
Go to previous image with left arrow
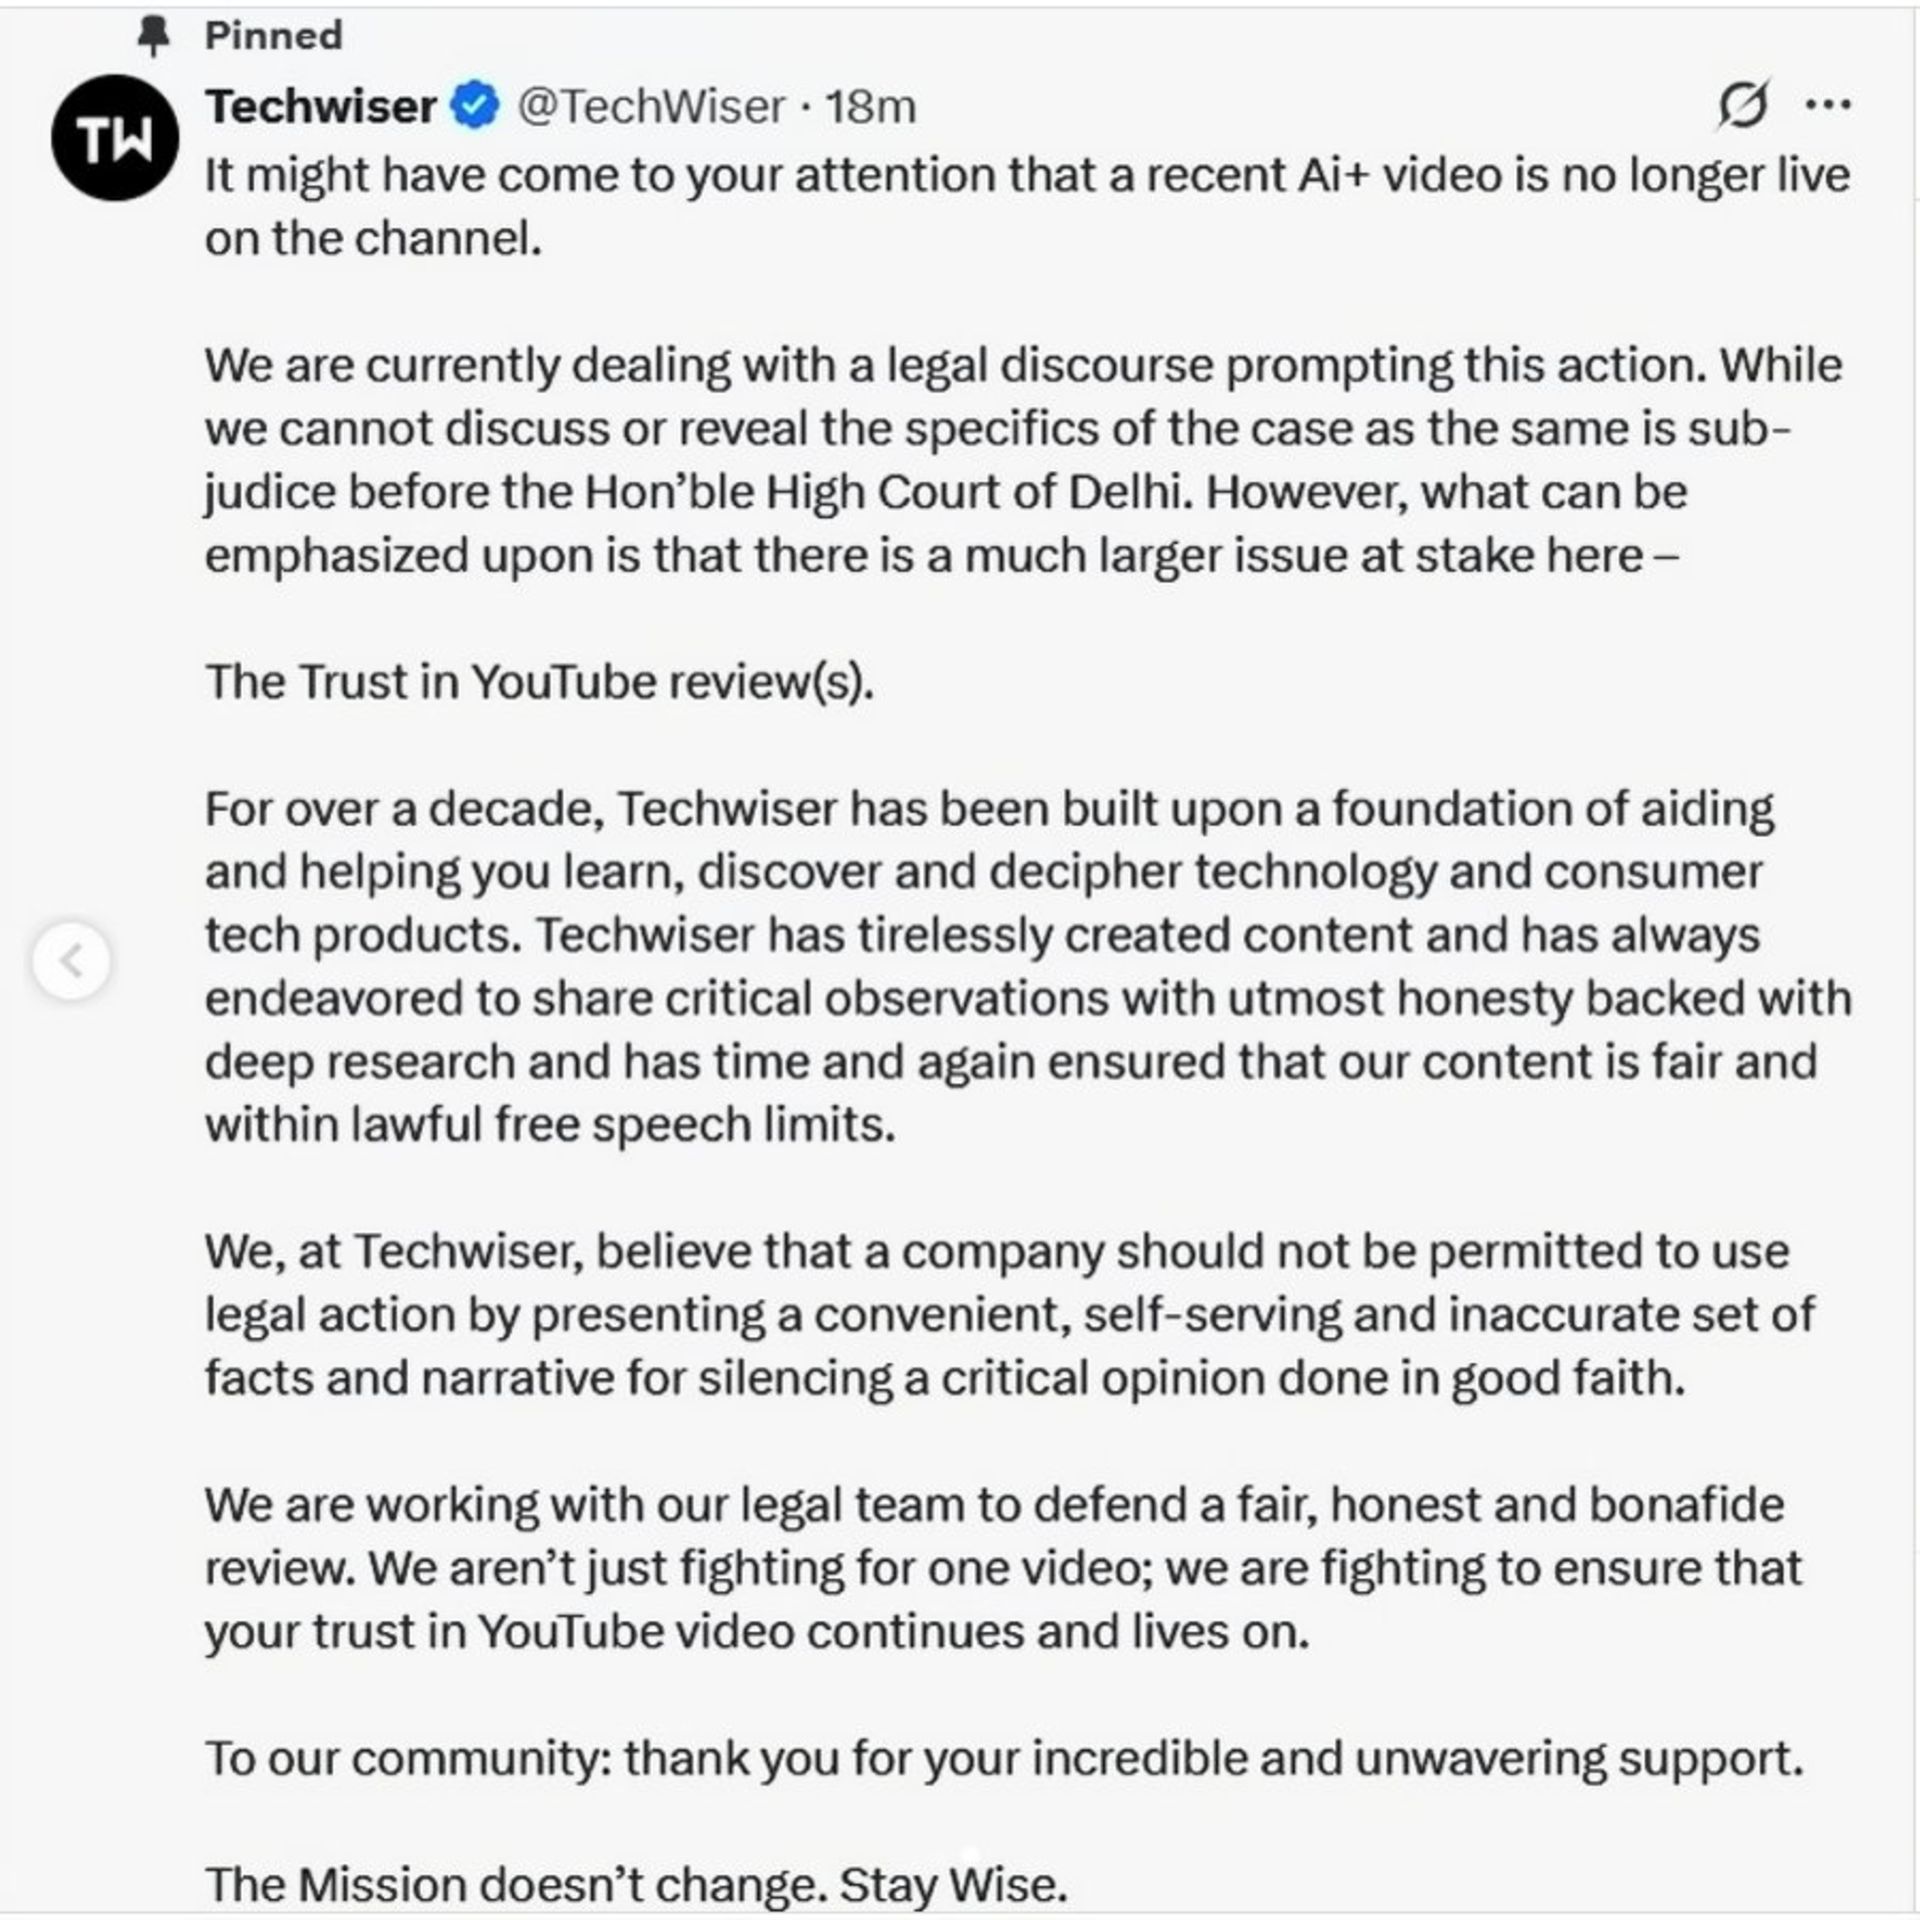pyautogui.click(x=71, y=961)
